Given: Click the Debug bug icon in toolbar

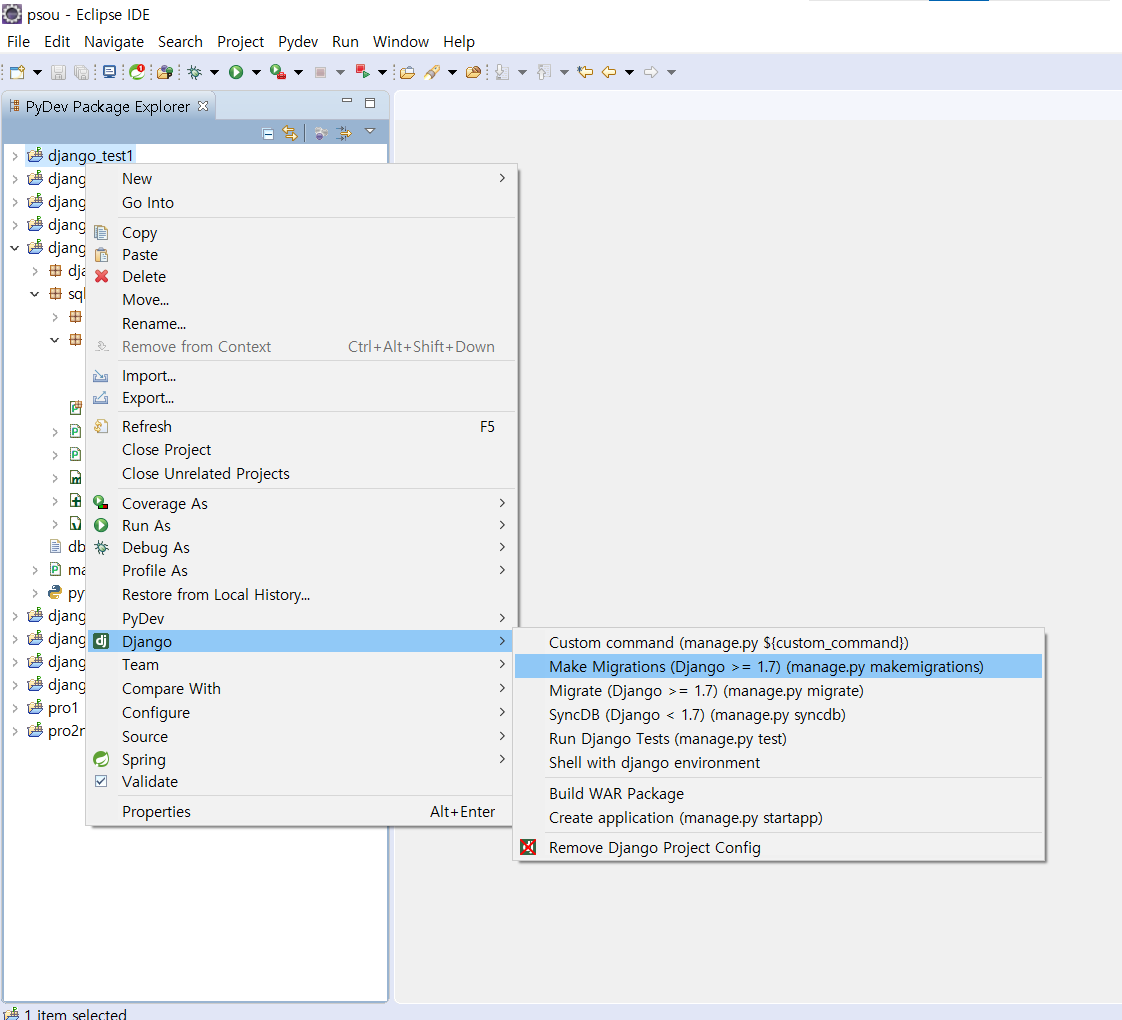Looking at the screenshot, I should pyautogui.click(x=195, y=72).
